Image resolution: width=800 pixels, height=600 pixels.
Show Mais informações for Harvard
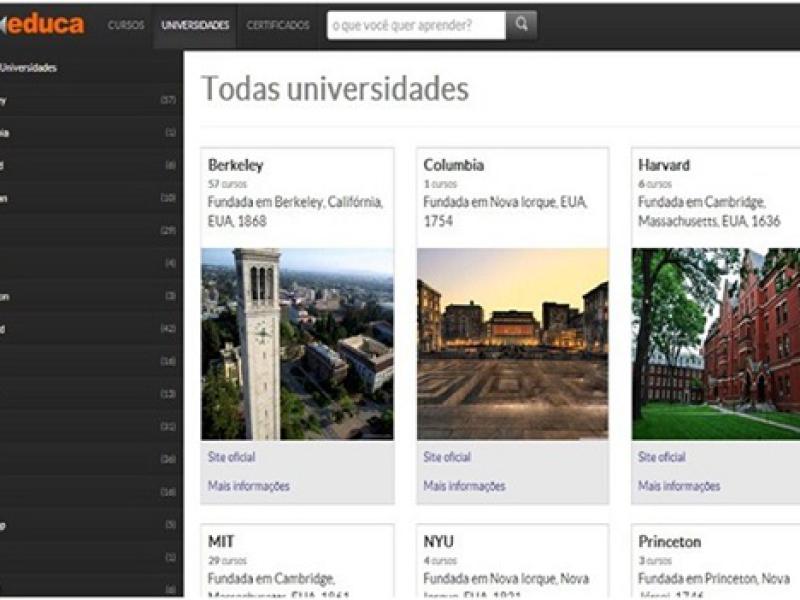tap(679, 486)
